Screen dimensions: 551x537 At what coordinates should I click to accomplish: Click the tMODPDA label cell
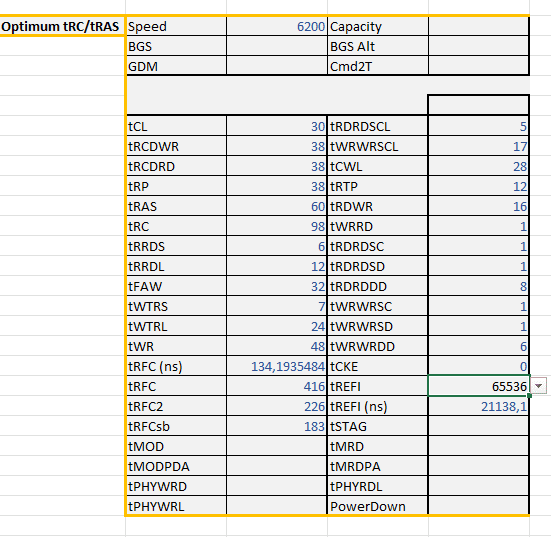click(x=176, y=466)
